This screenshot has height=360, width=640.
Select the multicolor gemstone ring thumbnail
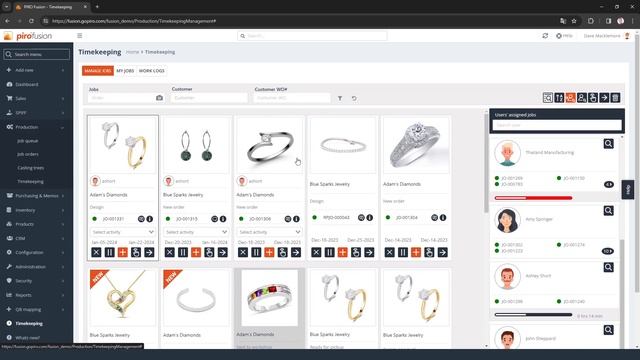pos(269,298)
